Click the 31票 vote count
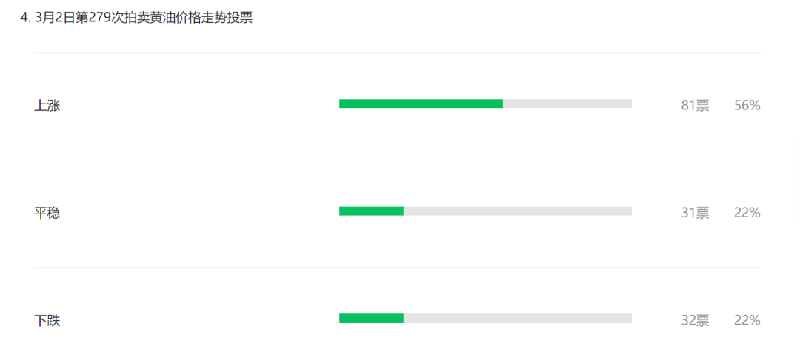The width and height of the screenshot is (800, 363). point(695,213)
